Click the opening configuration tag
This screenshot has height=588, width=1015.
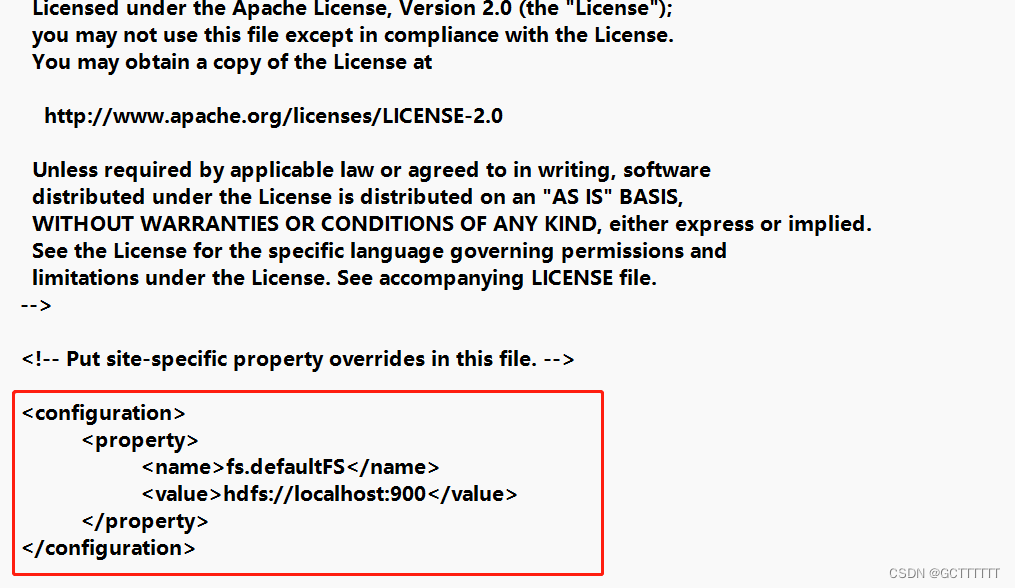pyautogui.click(x=104, y=413)
